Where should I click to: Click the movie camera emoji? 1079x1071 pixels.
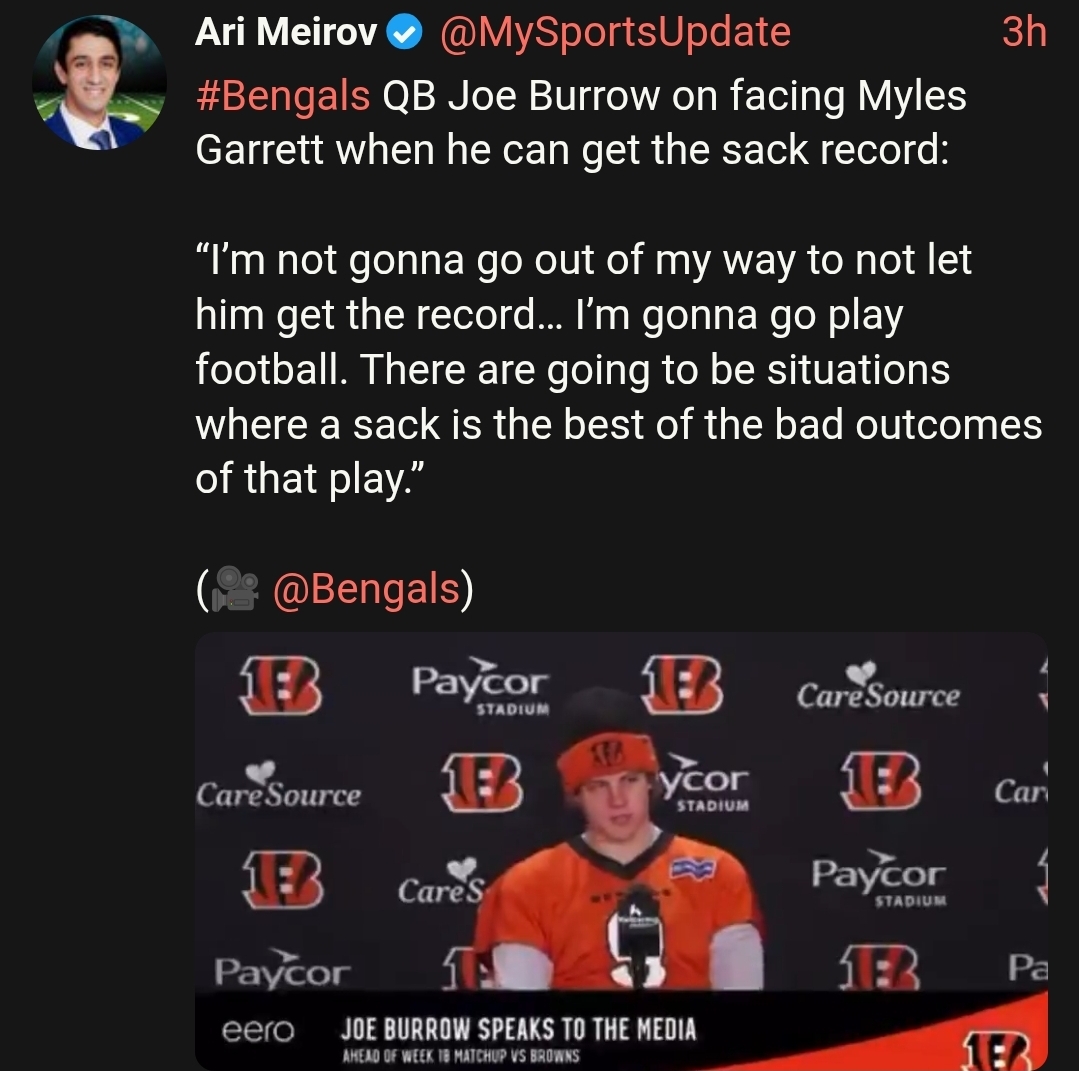235,589
